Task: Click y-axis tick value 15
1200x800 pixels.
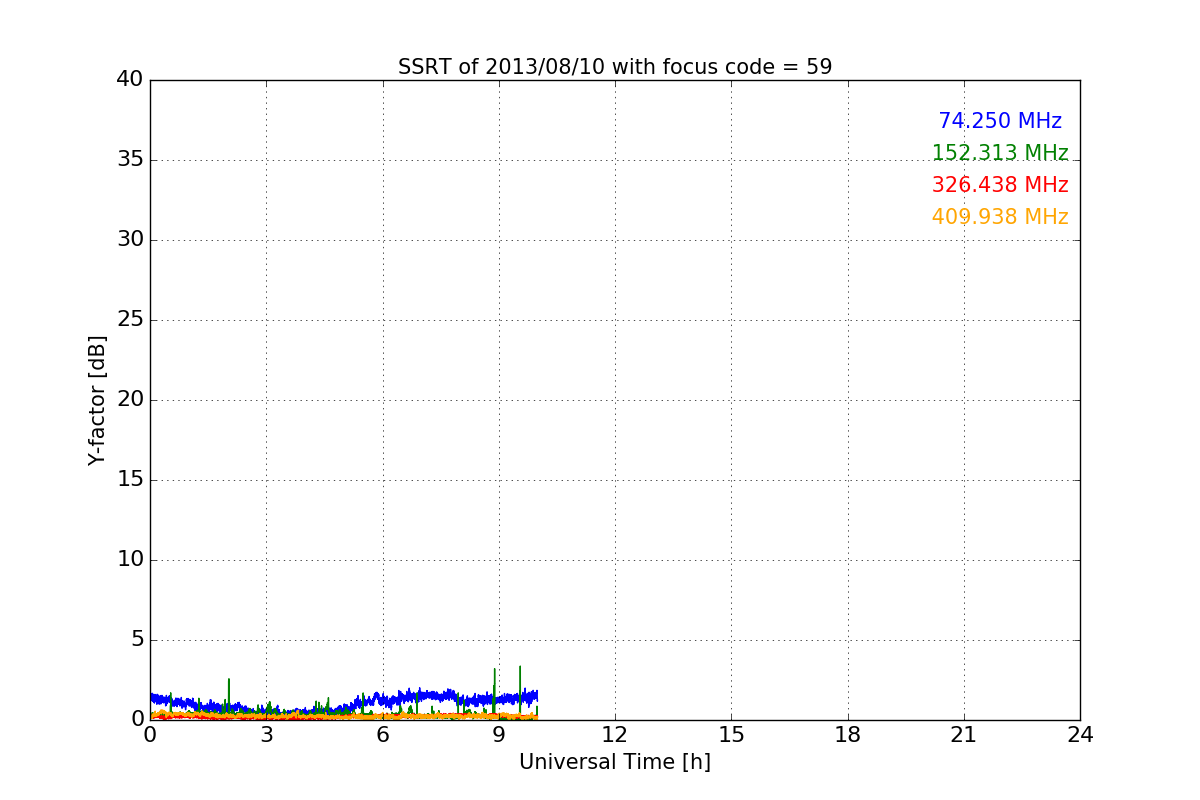Action: (x=130, y=480)
